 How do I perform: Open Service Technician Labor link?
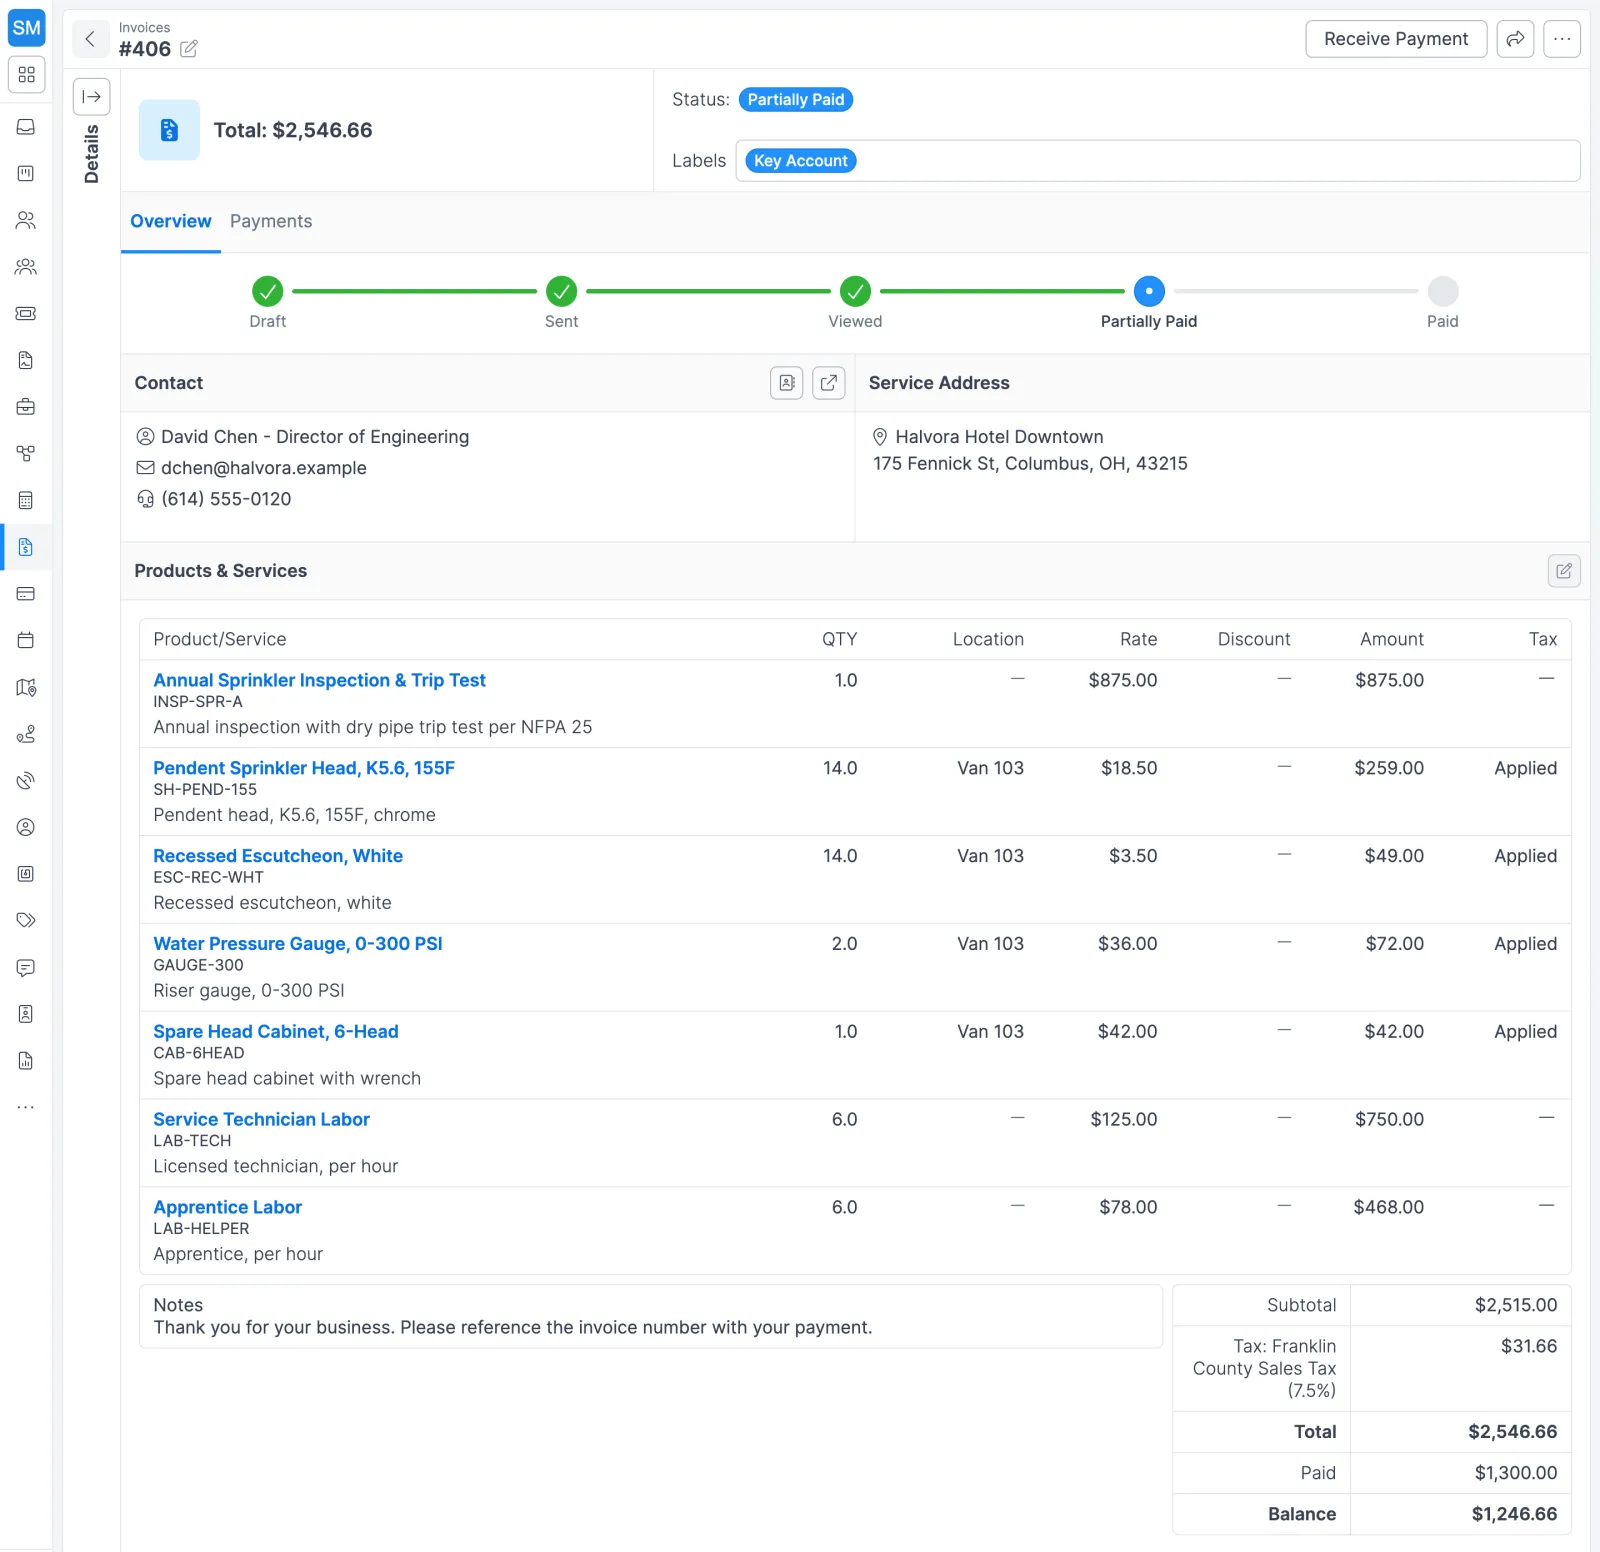click(261, 1120)
